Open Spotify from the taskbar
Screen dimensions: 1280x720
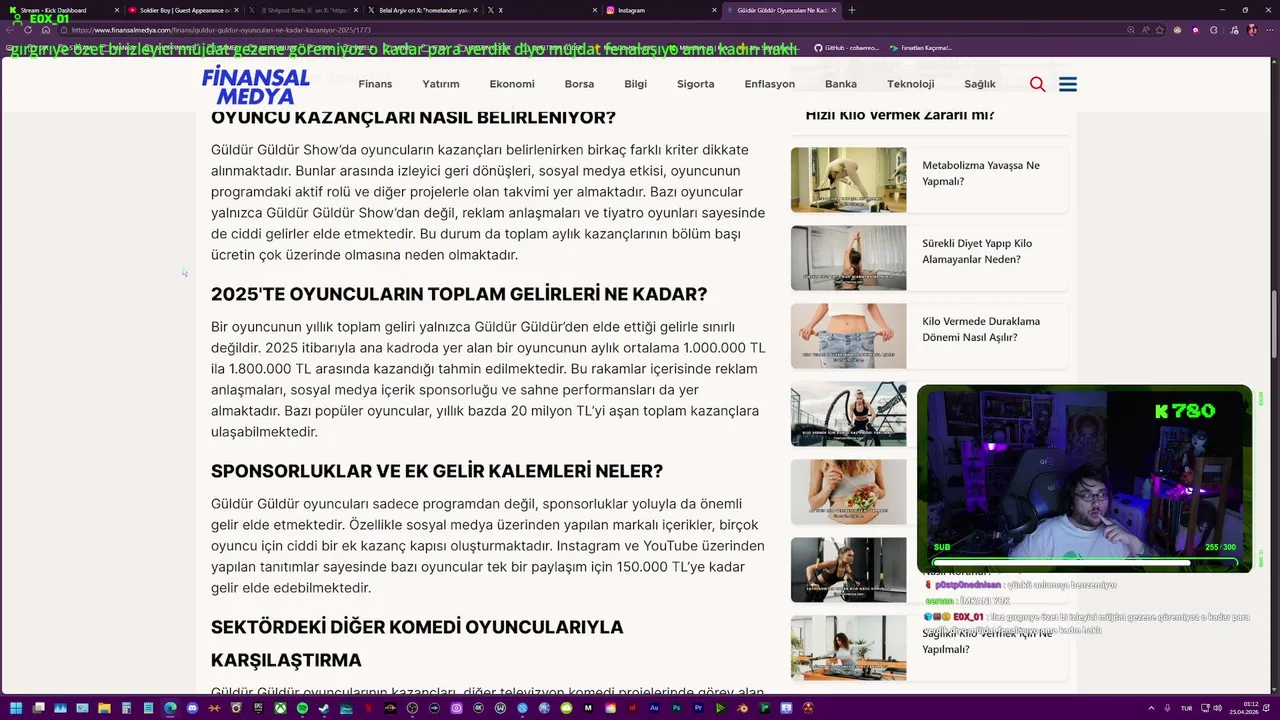click(x=302, y=708)
